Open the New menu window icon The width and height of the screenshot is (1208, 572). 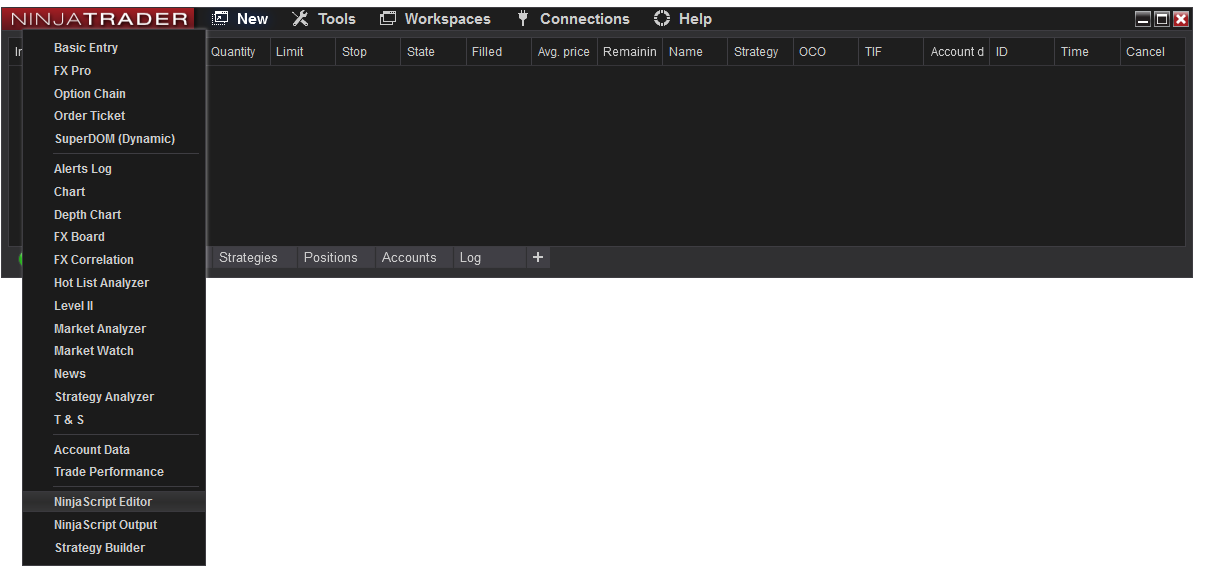(221, 19)
